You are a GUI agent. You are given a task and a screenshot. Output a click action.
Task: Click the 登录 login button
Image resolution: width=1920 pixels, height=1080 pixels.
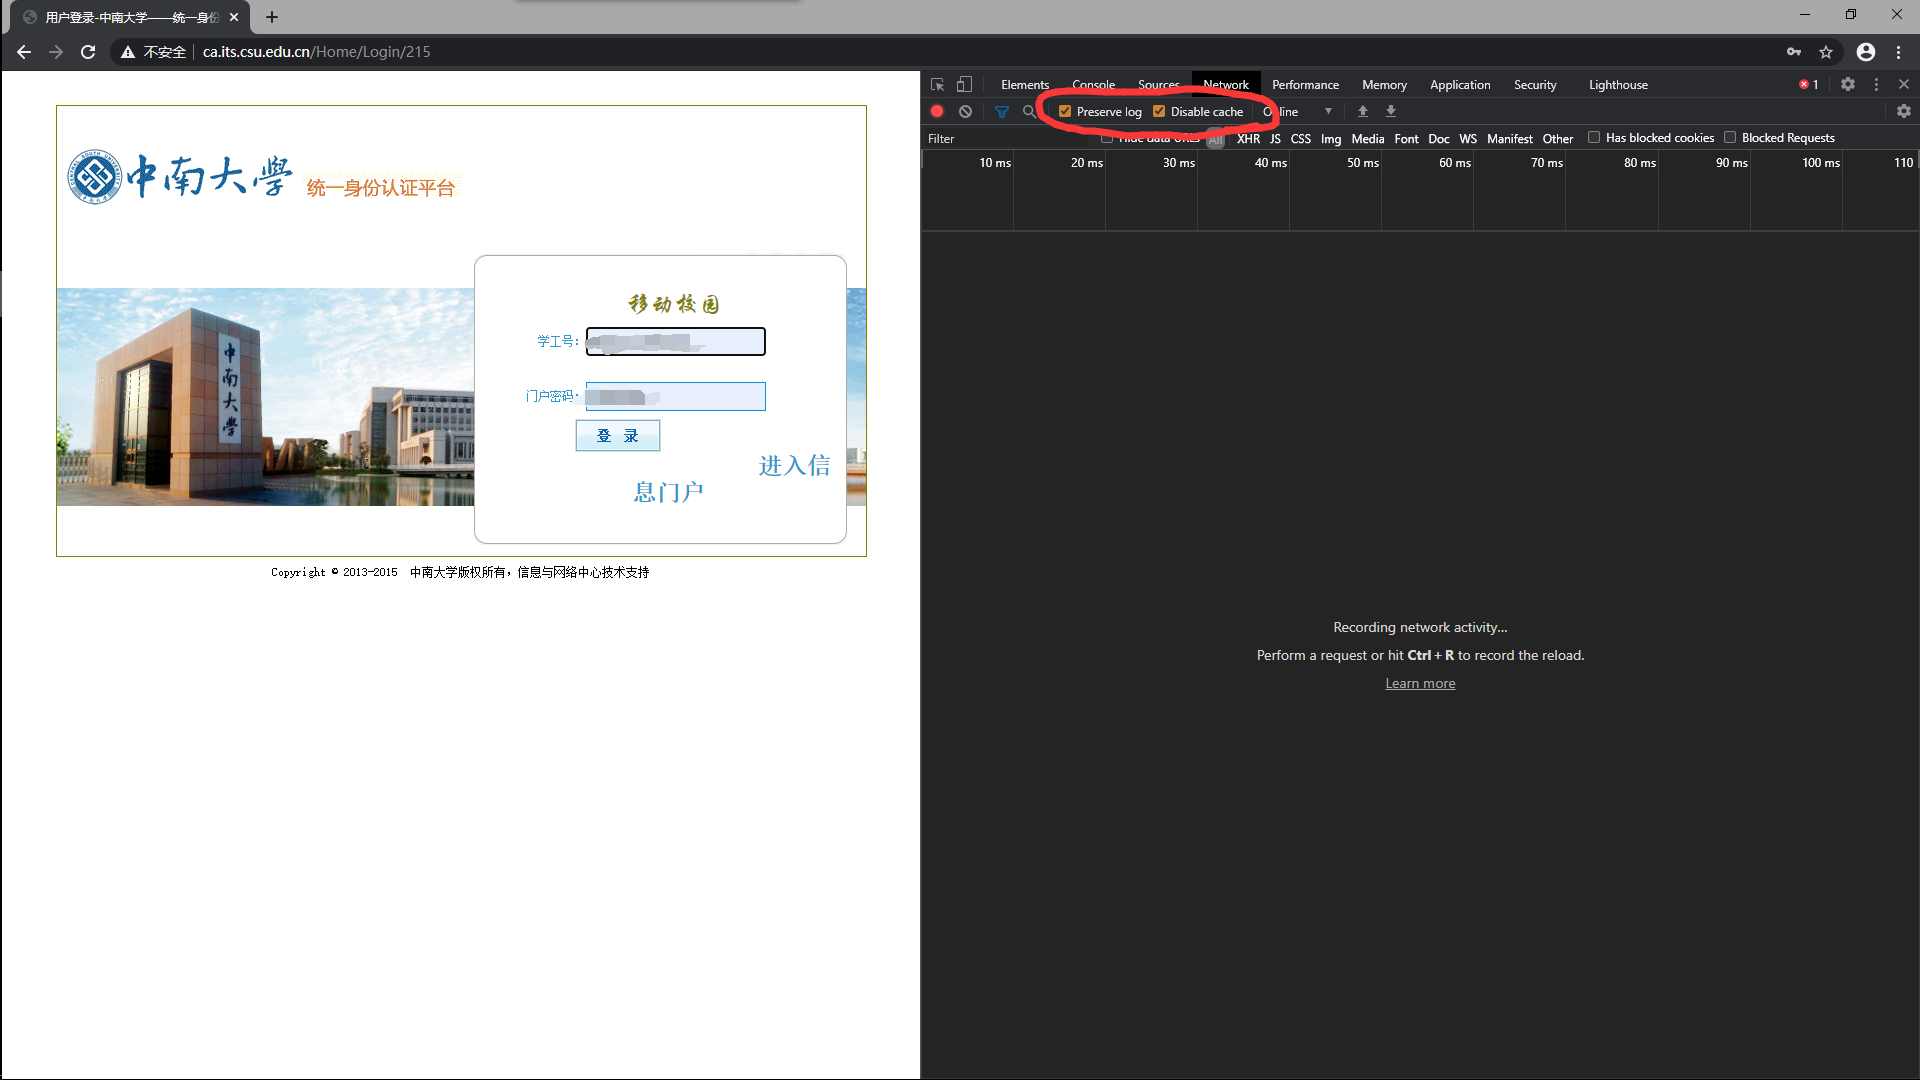click(617, 436)
